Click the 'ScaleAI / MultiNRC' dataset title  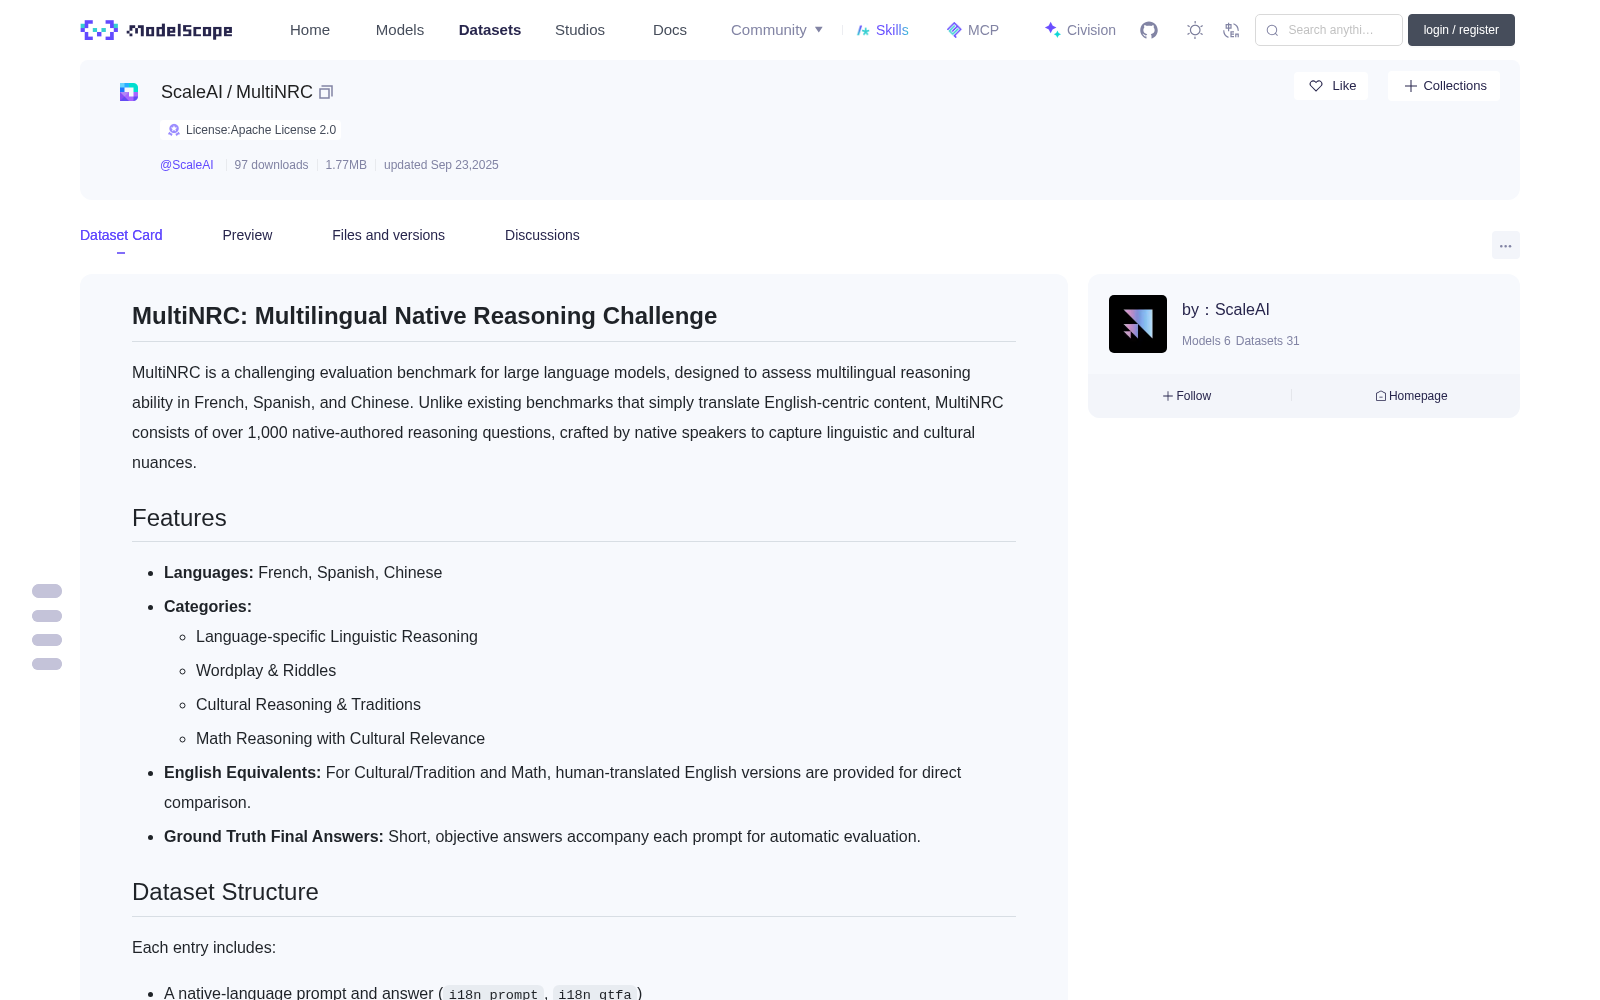pyautogui.click(x=237, y=92)
